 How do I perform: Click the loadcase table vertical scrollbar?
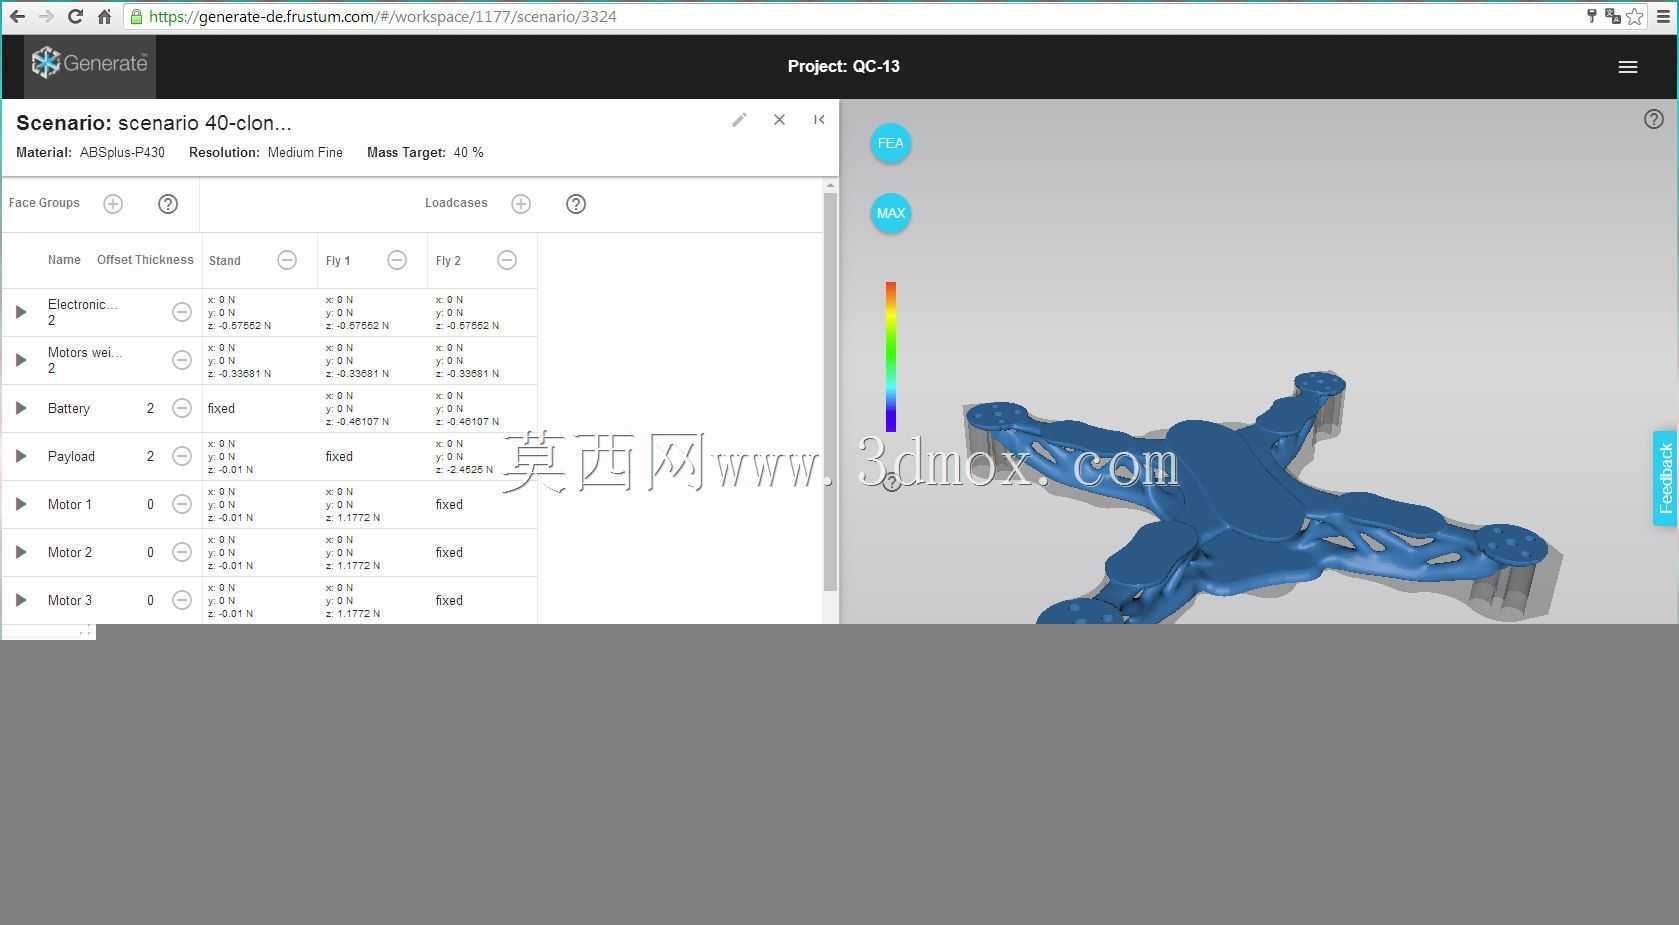(x=830, y=391)
